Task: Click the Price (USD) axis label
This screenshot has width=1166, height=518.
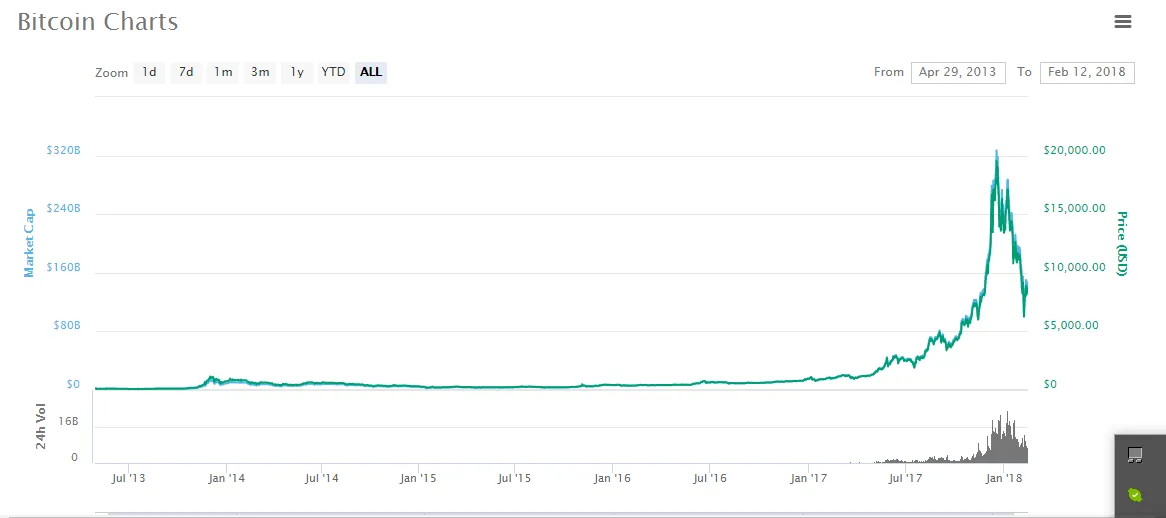Action: 1121,244
